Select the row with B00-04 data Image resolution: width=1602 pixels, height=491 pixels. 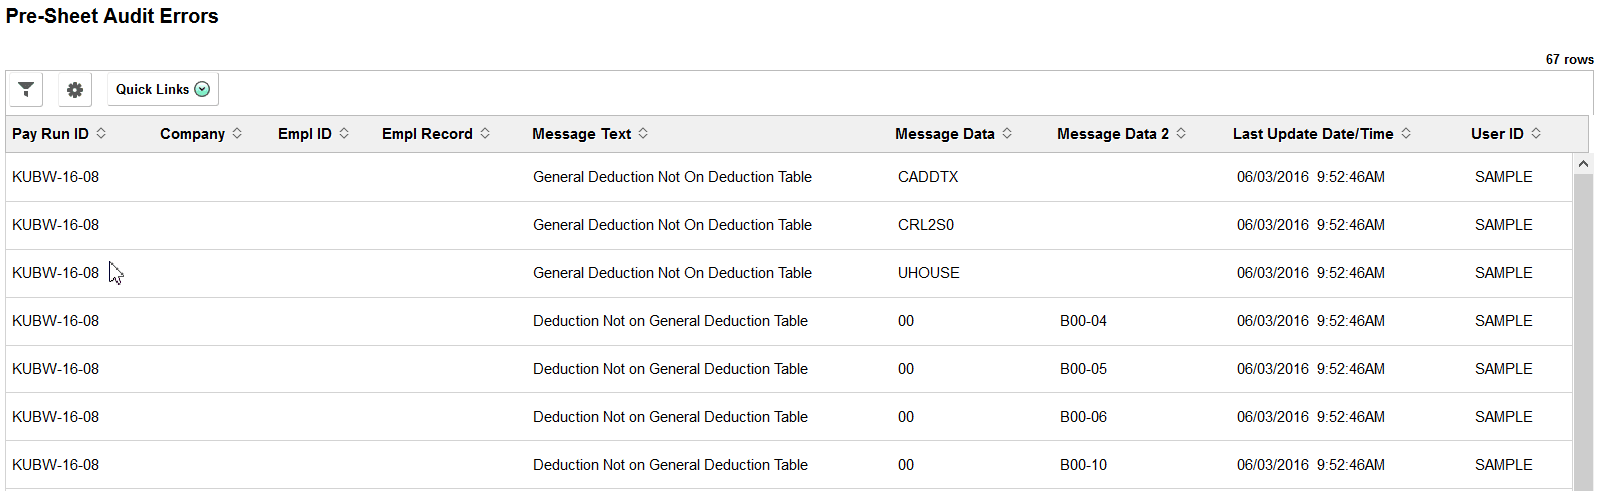tap(1083, 321)
